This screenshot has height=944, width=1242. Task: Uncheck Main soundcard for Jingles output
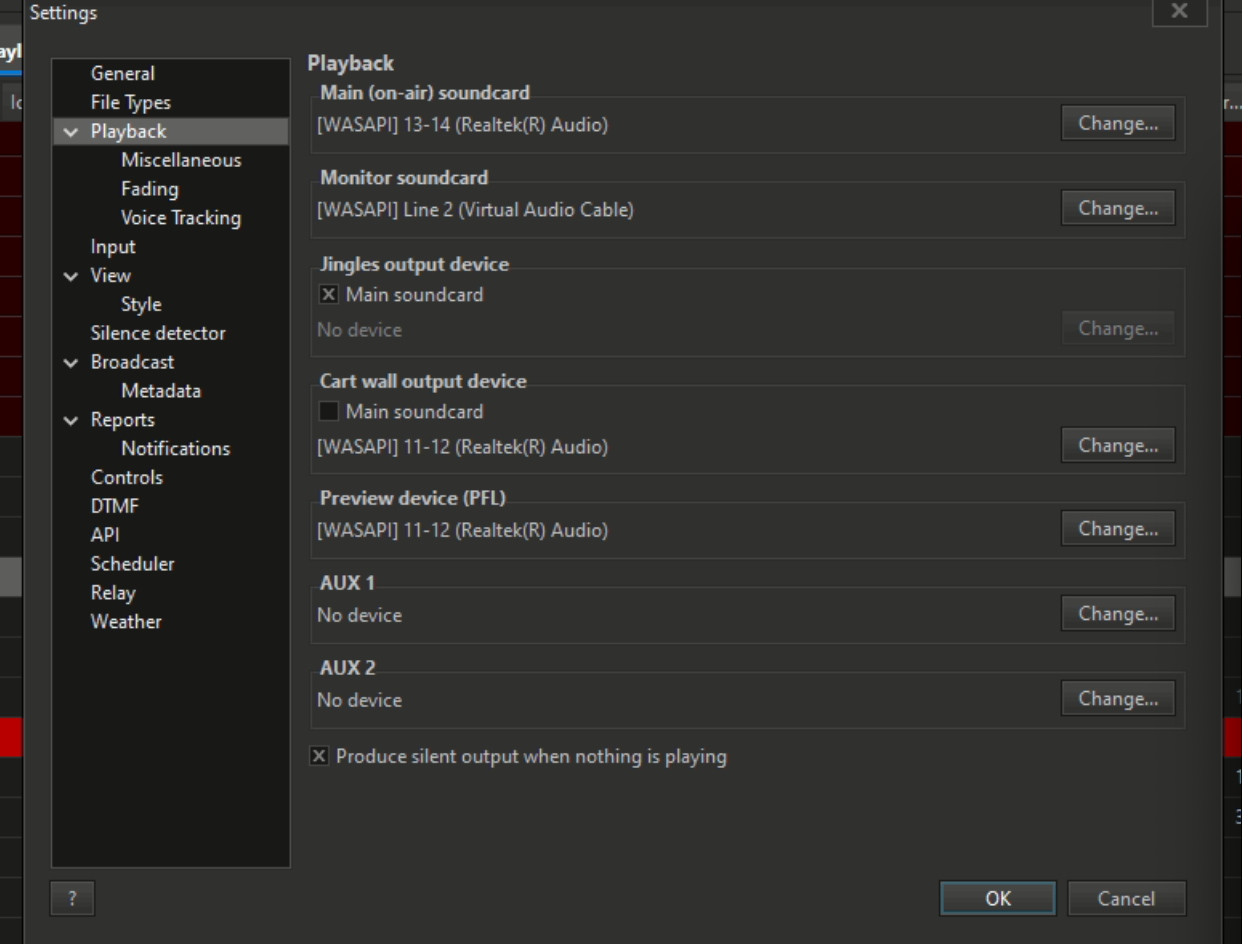click(327, 295)
